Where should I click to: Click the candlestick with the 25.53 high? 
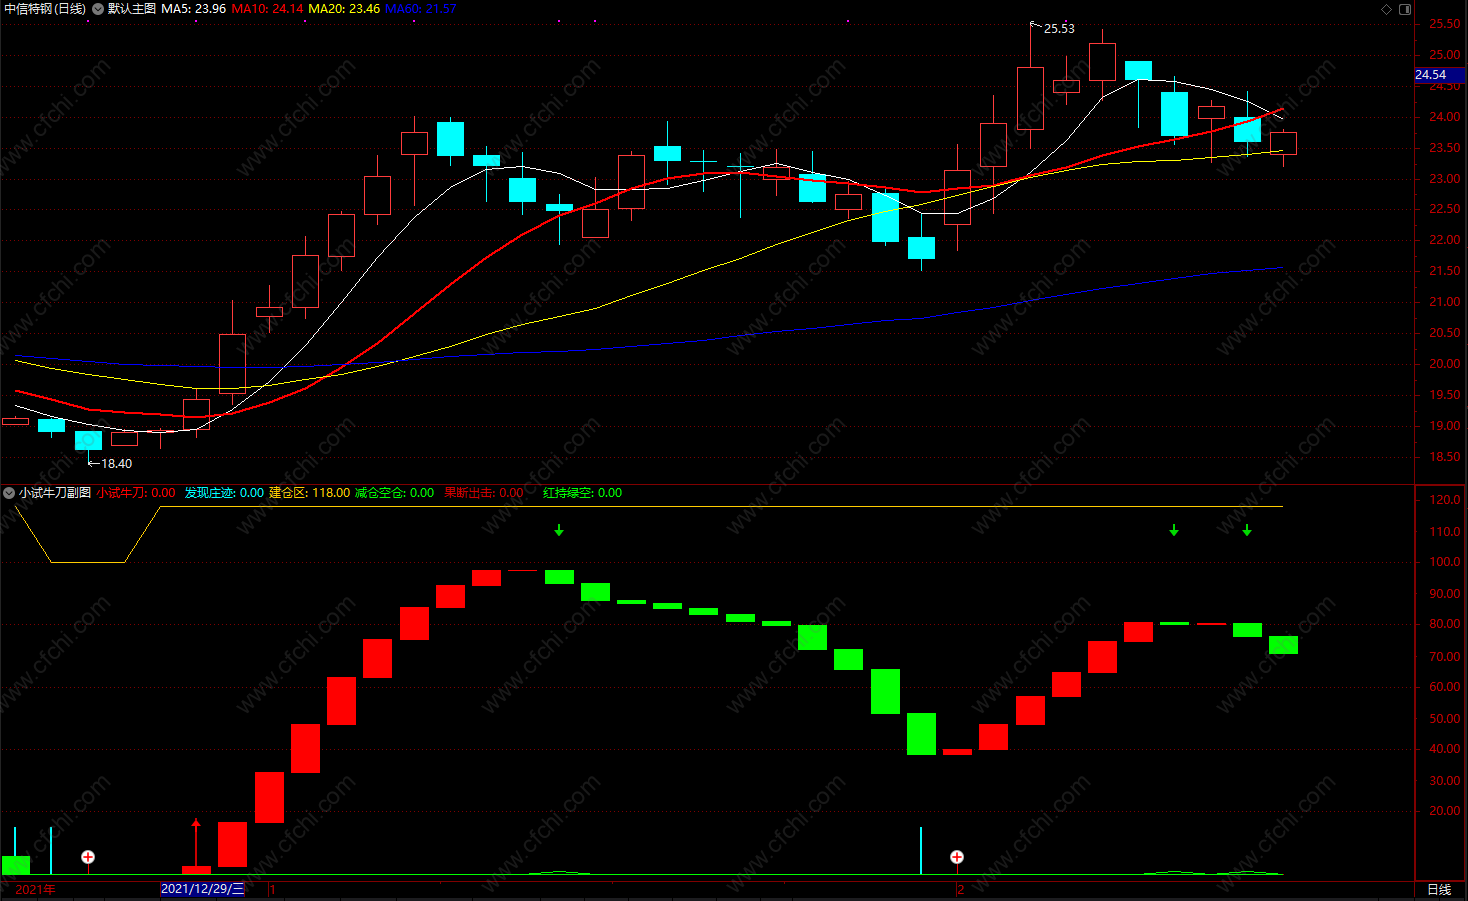1030,98
